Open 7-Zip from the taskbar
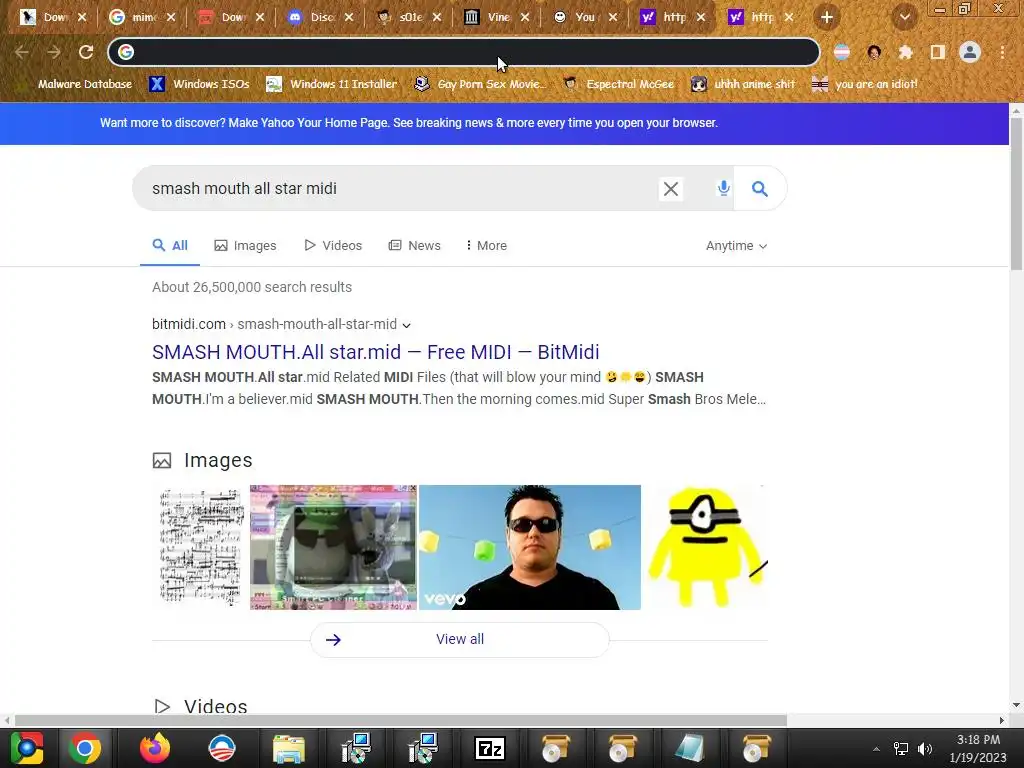This screenshot has height=768, width=1024. pos(490,748)
